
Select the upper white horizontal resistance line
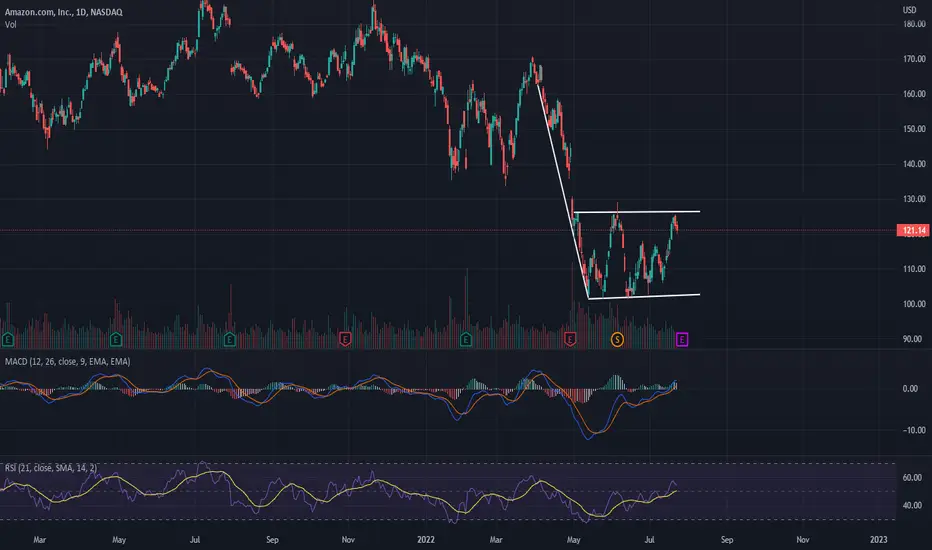coord(637,212)
